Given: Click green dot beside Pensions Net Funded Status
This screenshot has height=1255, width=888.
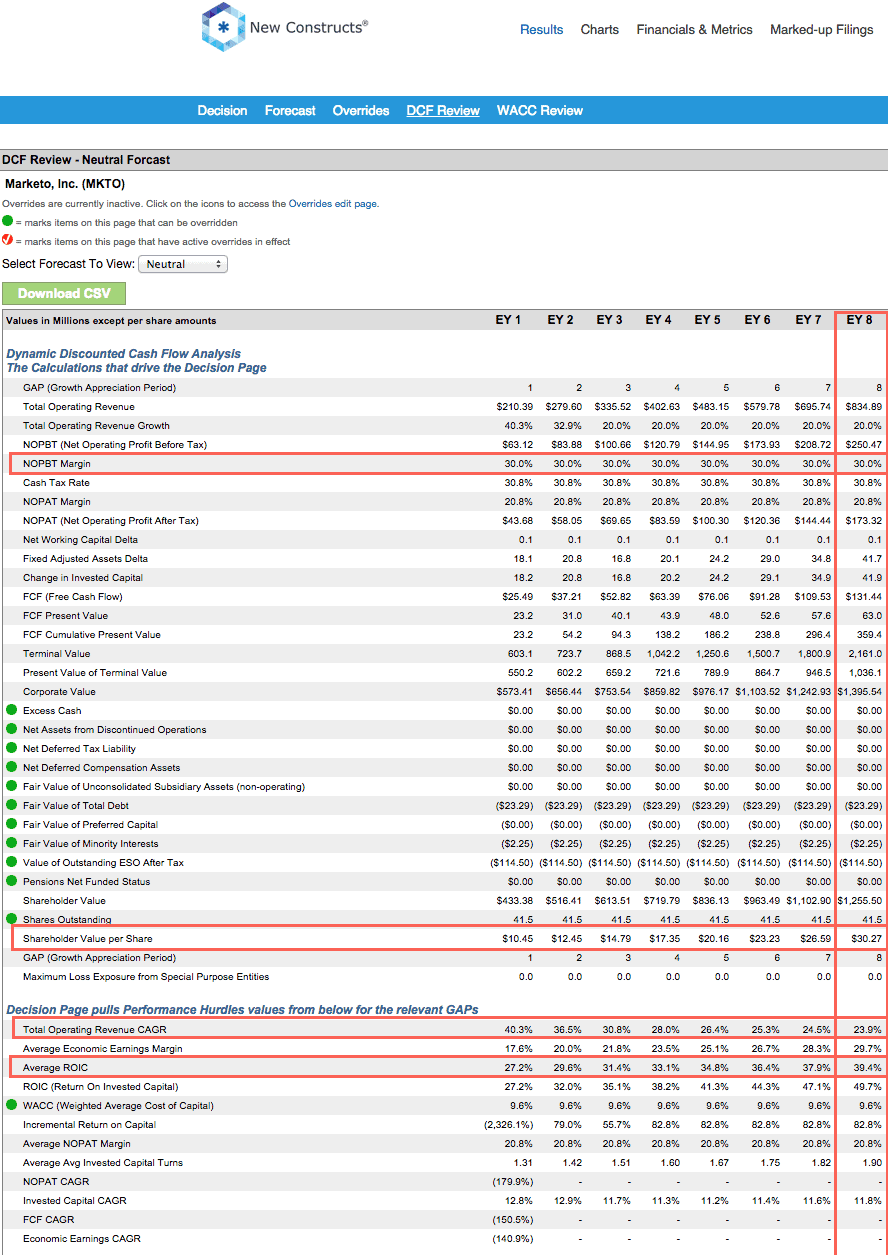Looking at the screenshot, I should click(x=11, y=882).
